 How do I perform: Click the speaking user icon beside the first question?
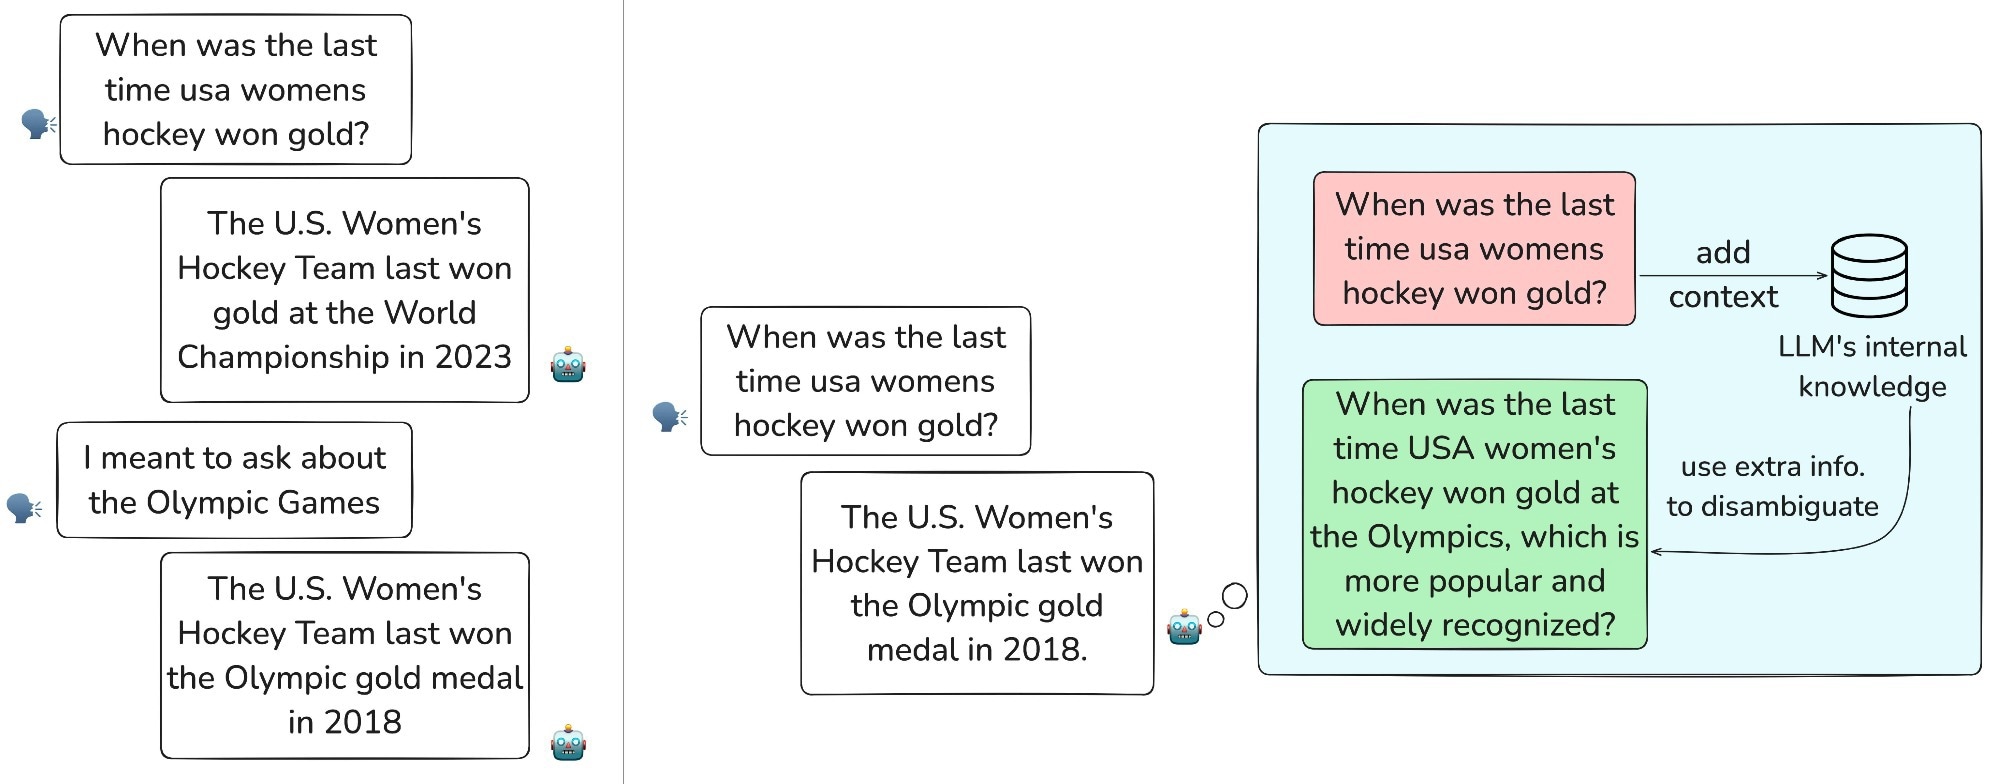(x=39, y=124)
